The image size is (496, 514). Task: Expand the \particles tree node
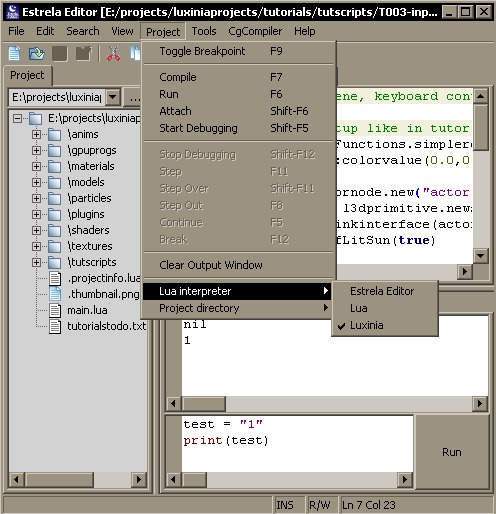(36, 198)
